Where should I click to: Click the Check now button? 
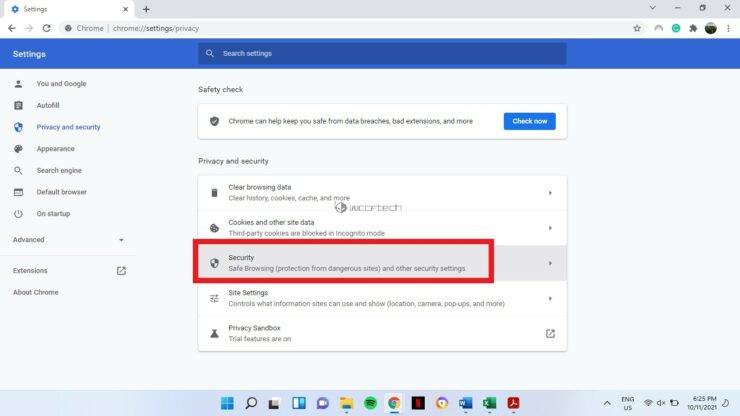[x=530, y=121]
